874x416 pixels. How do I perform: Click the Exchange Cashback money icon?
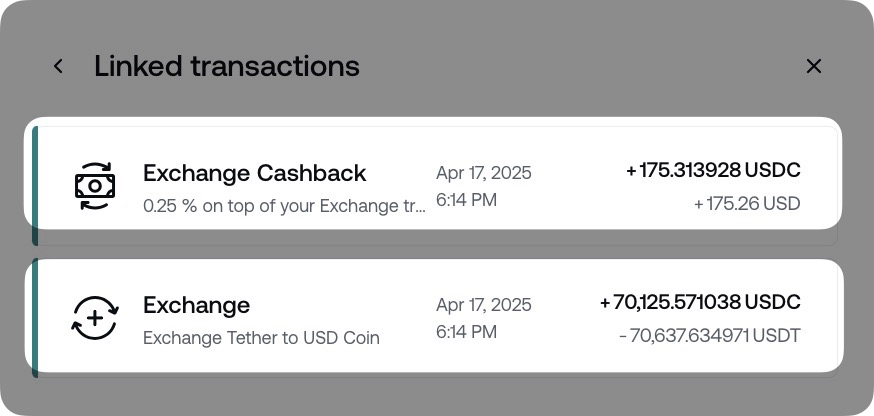(x=95, y=186)
